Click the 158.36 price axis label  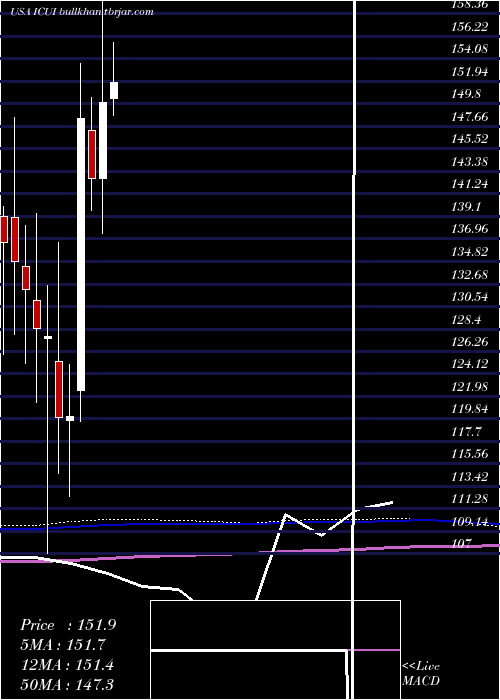[470, 4]
